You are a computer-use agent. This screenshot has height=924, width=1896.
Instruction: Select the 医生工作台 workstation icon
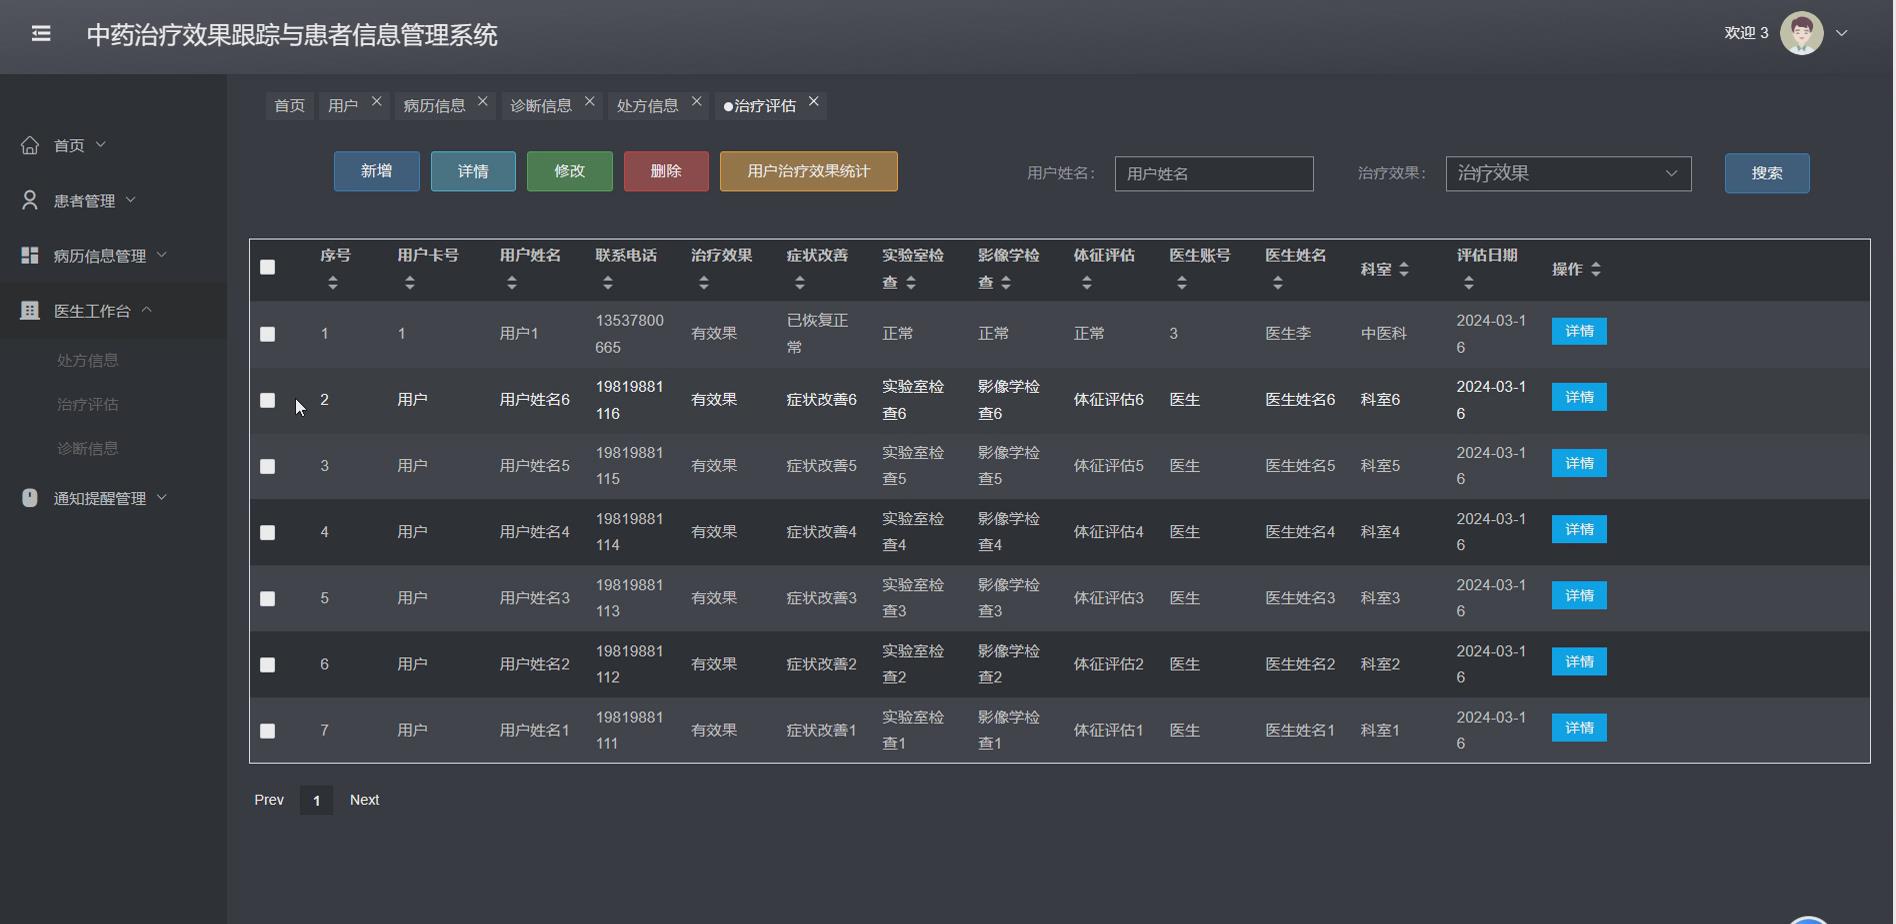(28, 310)
